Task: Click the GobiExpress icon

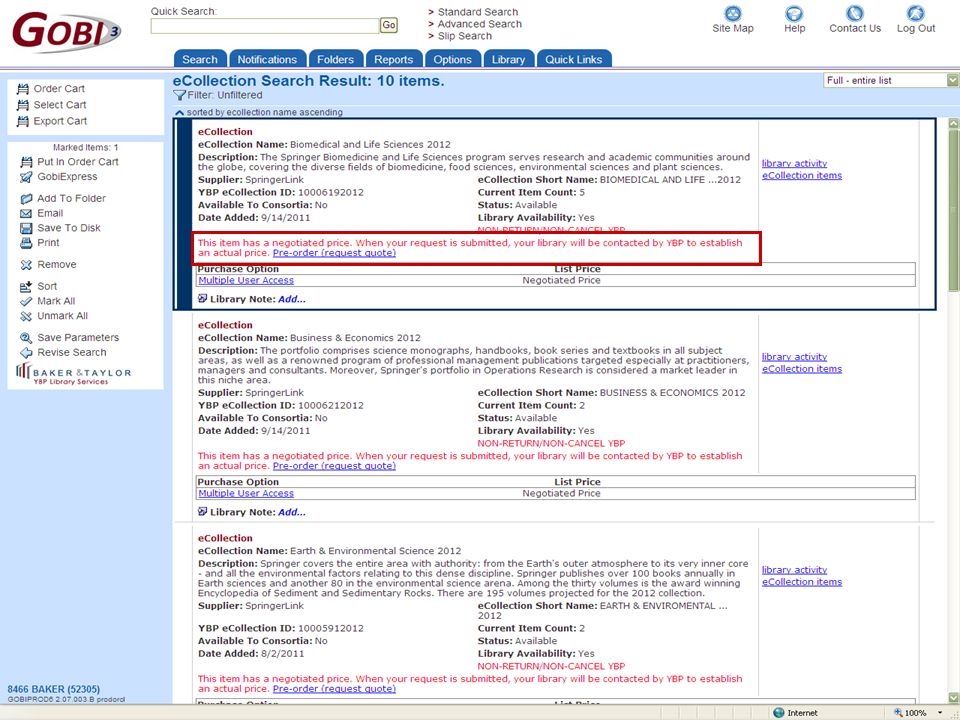Action: pyautogui.click(x=26, y=177)
